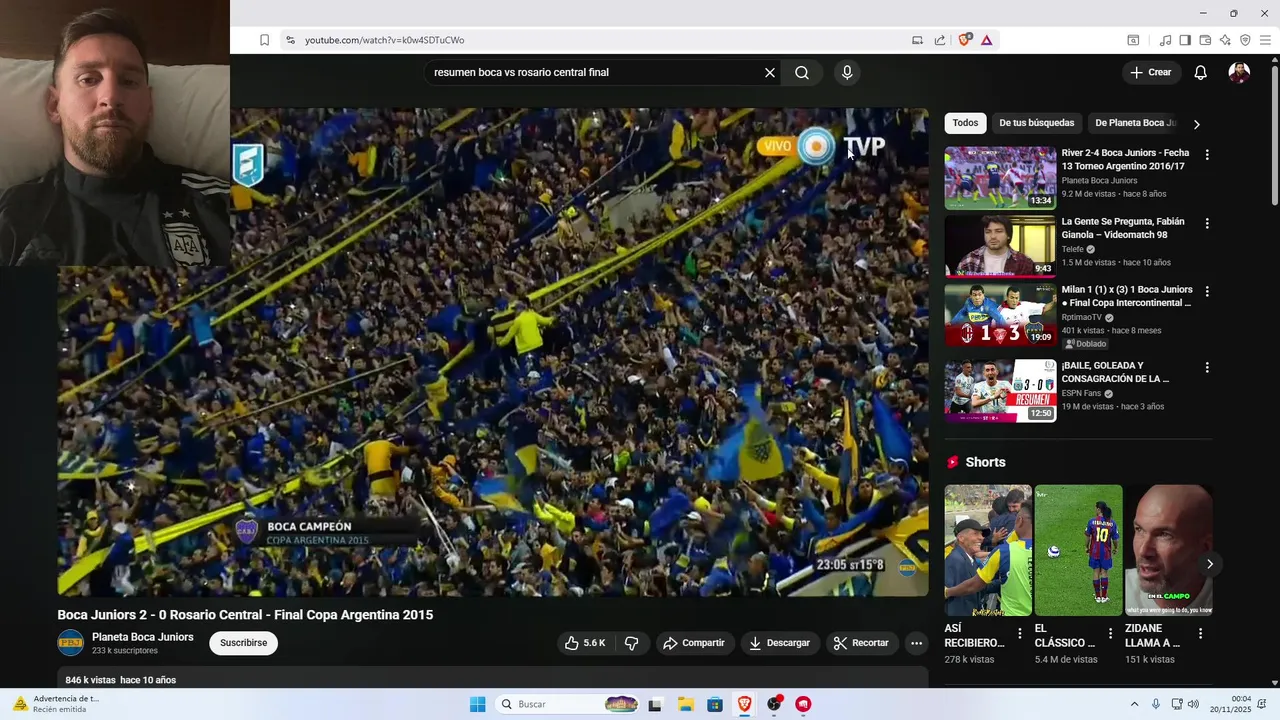The width and height of the screenshot is (1280, 720).
Task: Click the tray microphone icon
Action: pos(1156,704)
